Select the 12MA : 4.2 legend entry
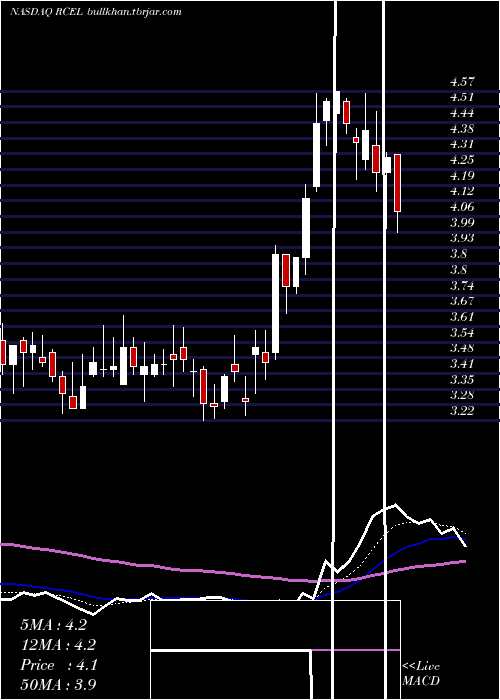 (58, 645)
